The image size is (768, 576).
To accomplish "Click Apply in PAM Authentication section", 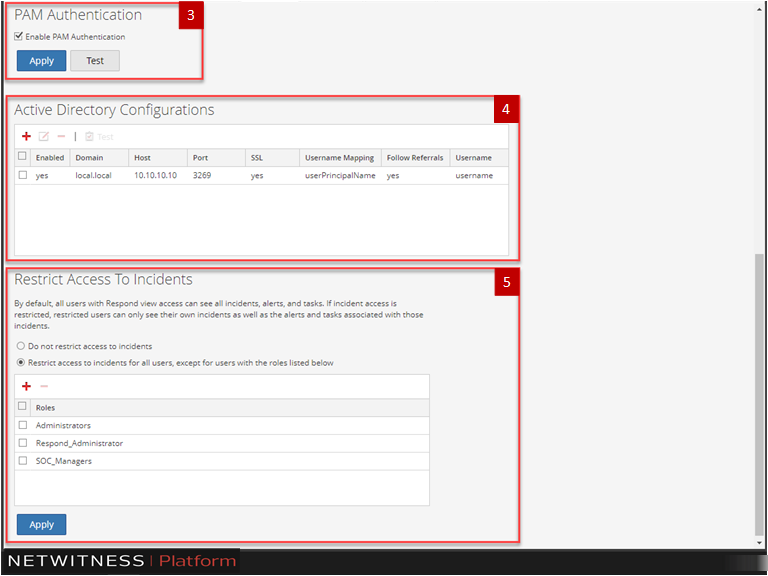I will tap(41, 61).
